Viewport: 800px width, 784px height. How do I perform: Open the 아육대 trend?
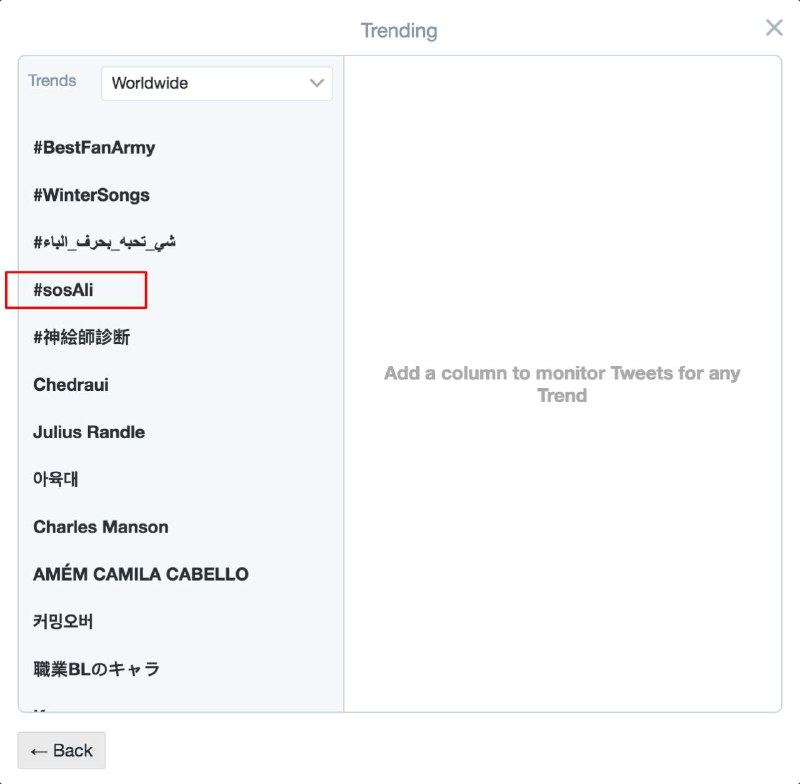click(56, 479)
